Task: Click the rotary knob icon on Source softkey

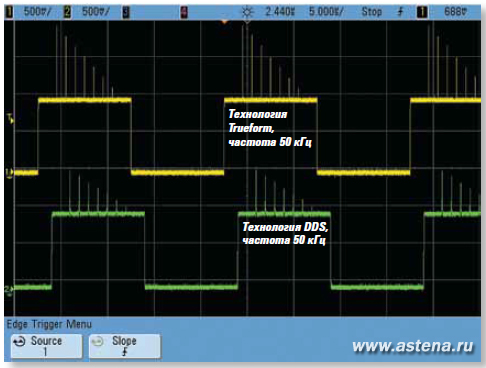Action: point(19,342)
